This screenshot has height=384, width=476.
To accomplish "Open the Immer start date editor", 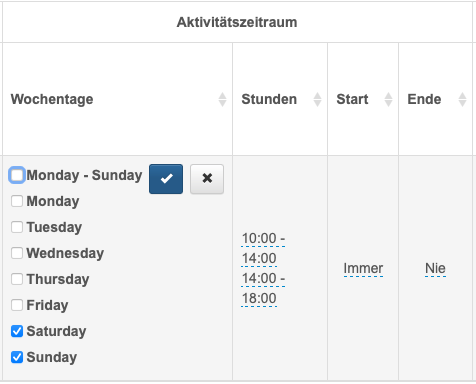I will (x=363, y=268).
